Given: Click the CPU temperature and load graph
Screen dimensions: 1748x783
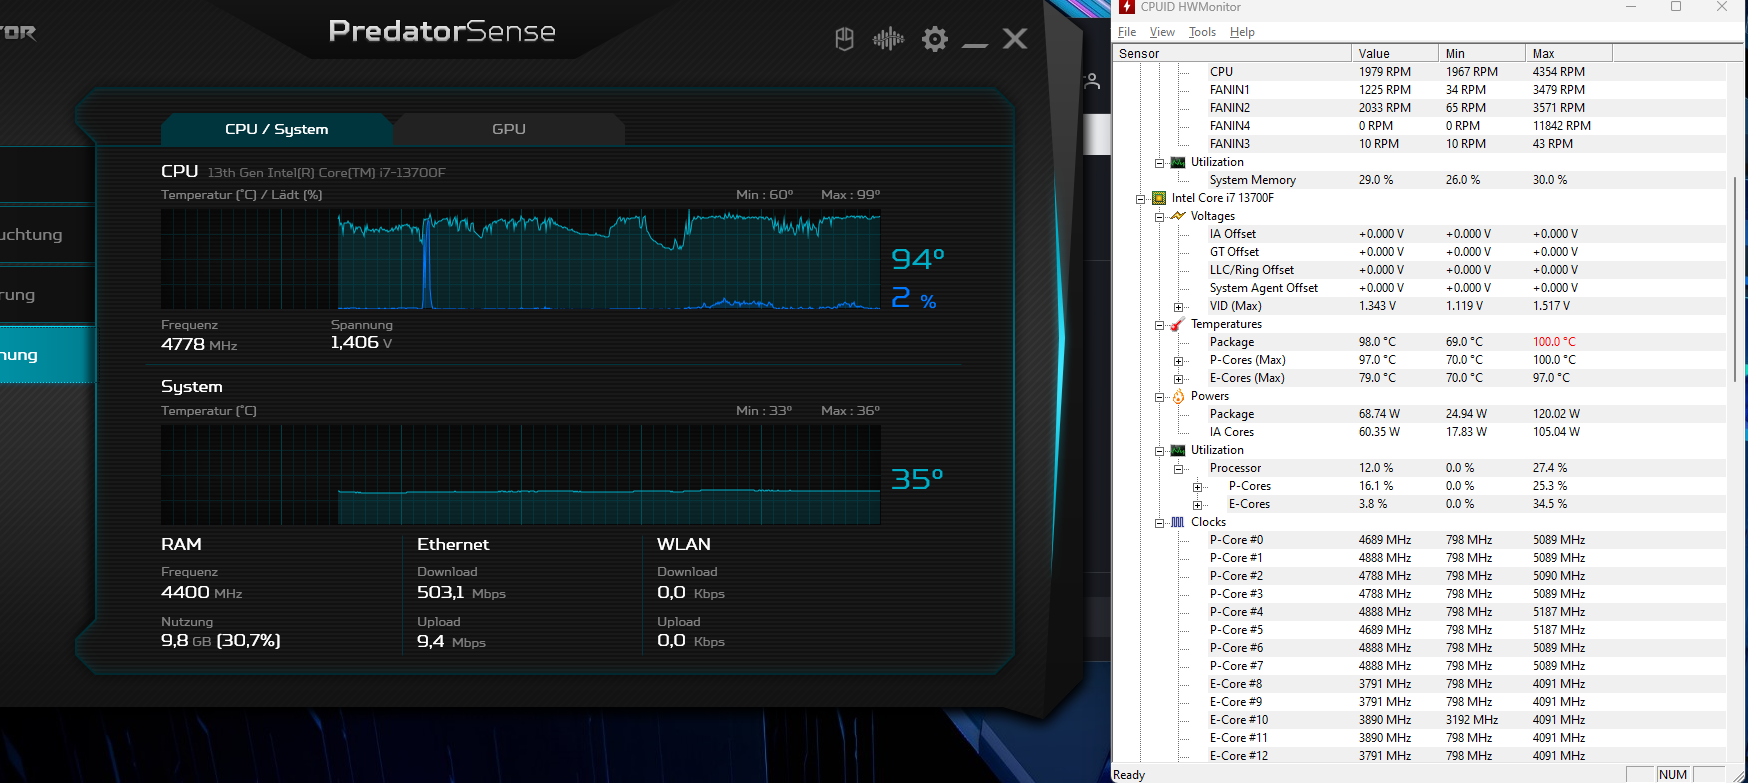Looking at the screenshot, I should pyautogui.click(x=521, y=259).
